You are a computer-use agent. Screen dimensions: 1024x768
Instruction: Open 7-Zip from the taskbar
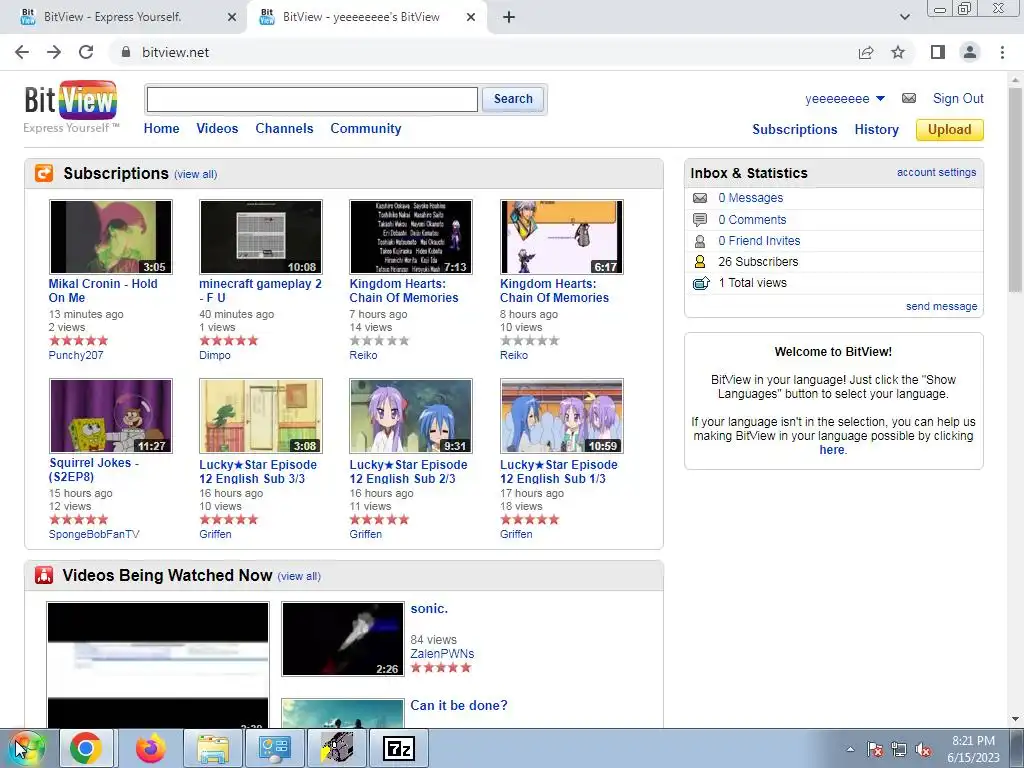click(x=399, y=748)
